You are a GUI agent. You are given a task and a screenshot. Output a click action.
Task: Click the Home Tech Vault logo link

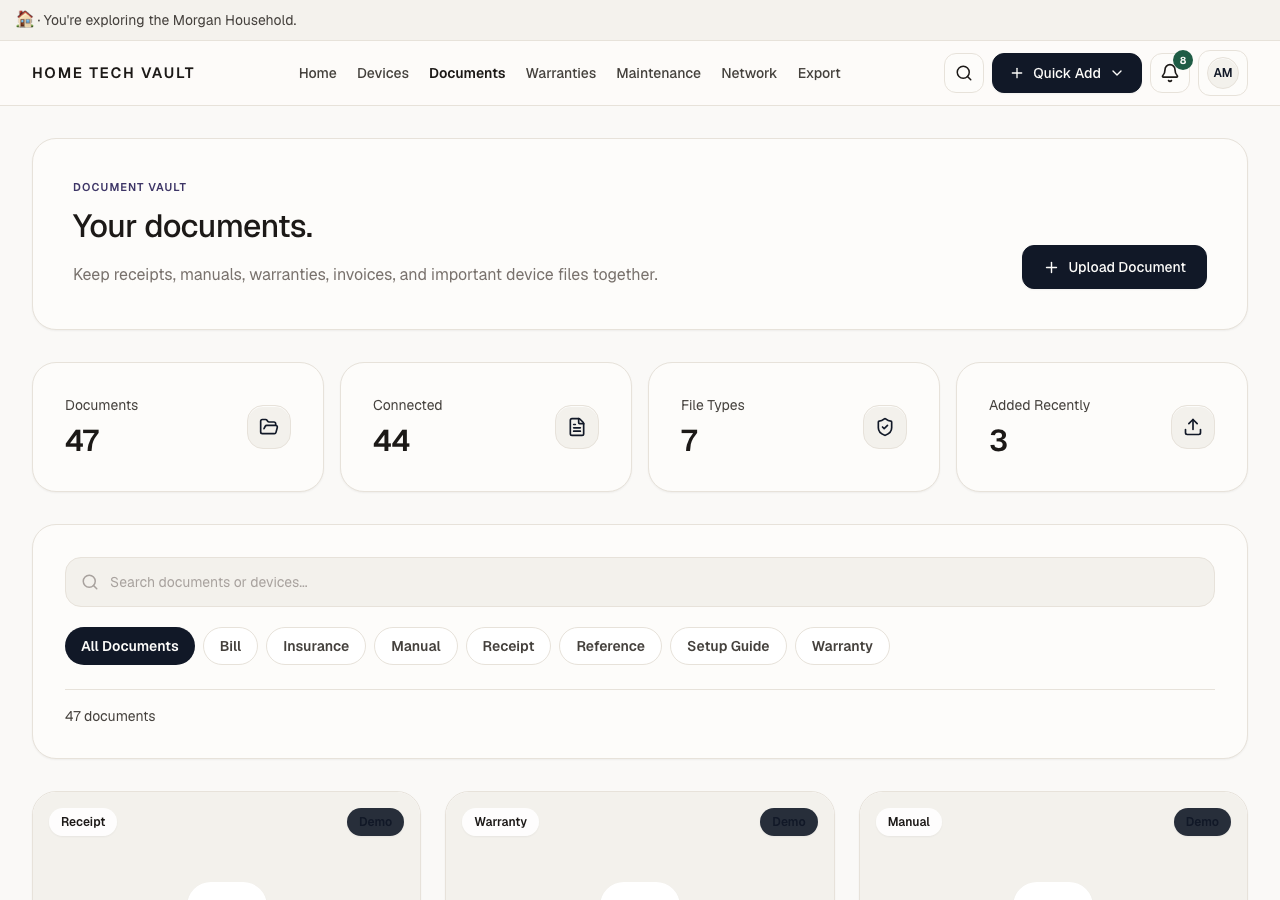pos(113,73)
